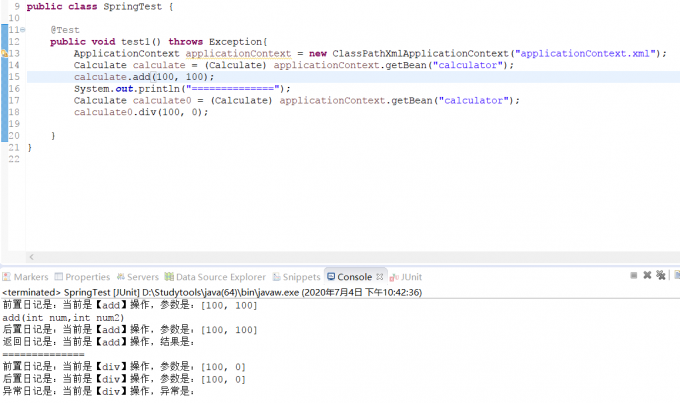Click console line 前置日记是 for add operation
This screenshot has height=403, width=680.
(130, 305)
